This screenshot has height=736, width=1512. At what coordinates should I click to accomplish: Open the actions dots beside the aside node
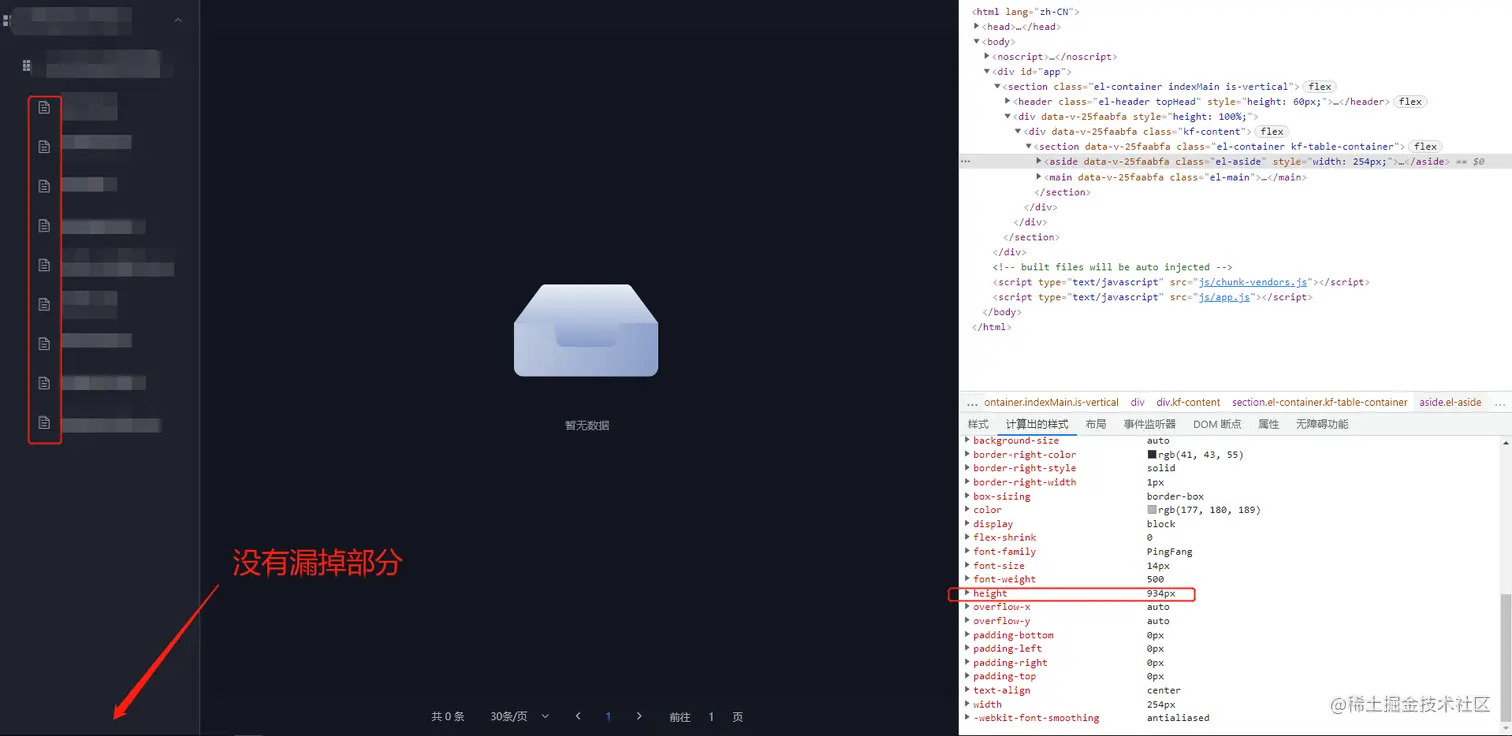point(966,161)
